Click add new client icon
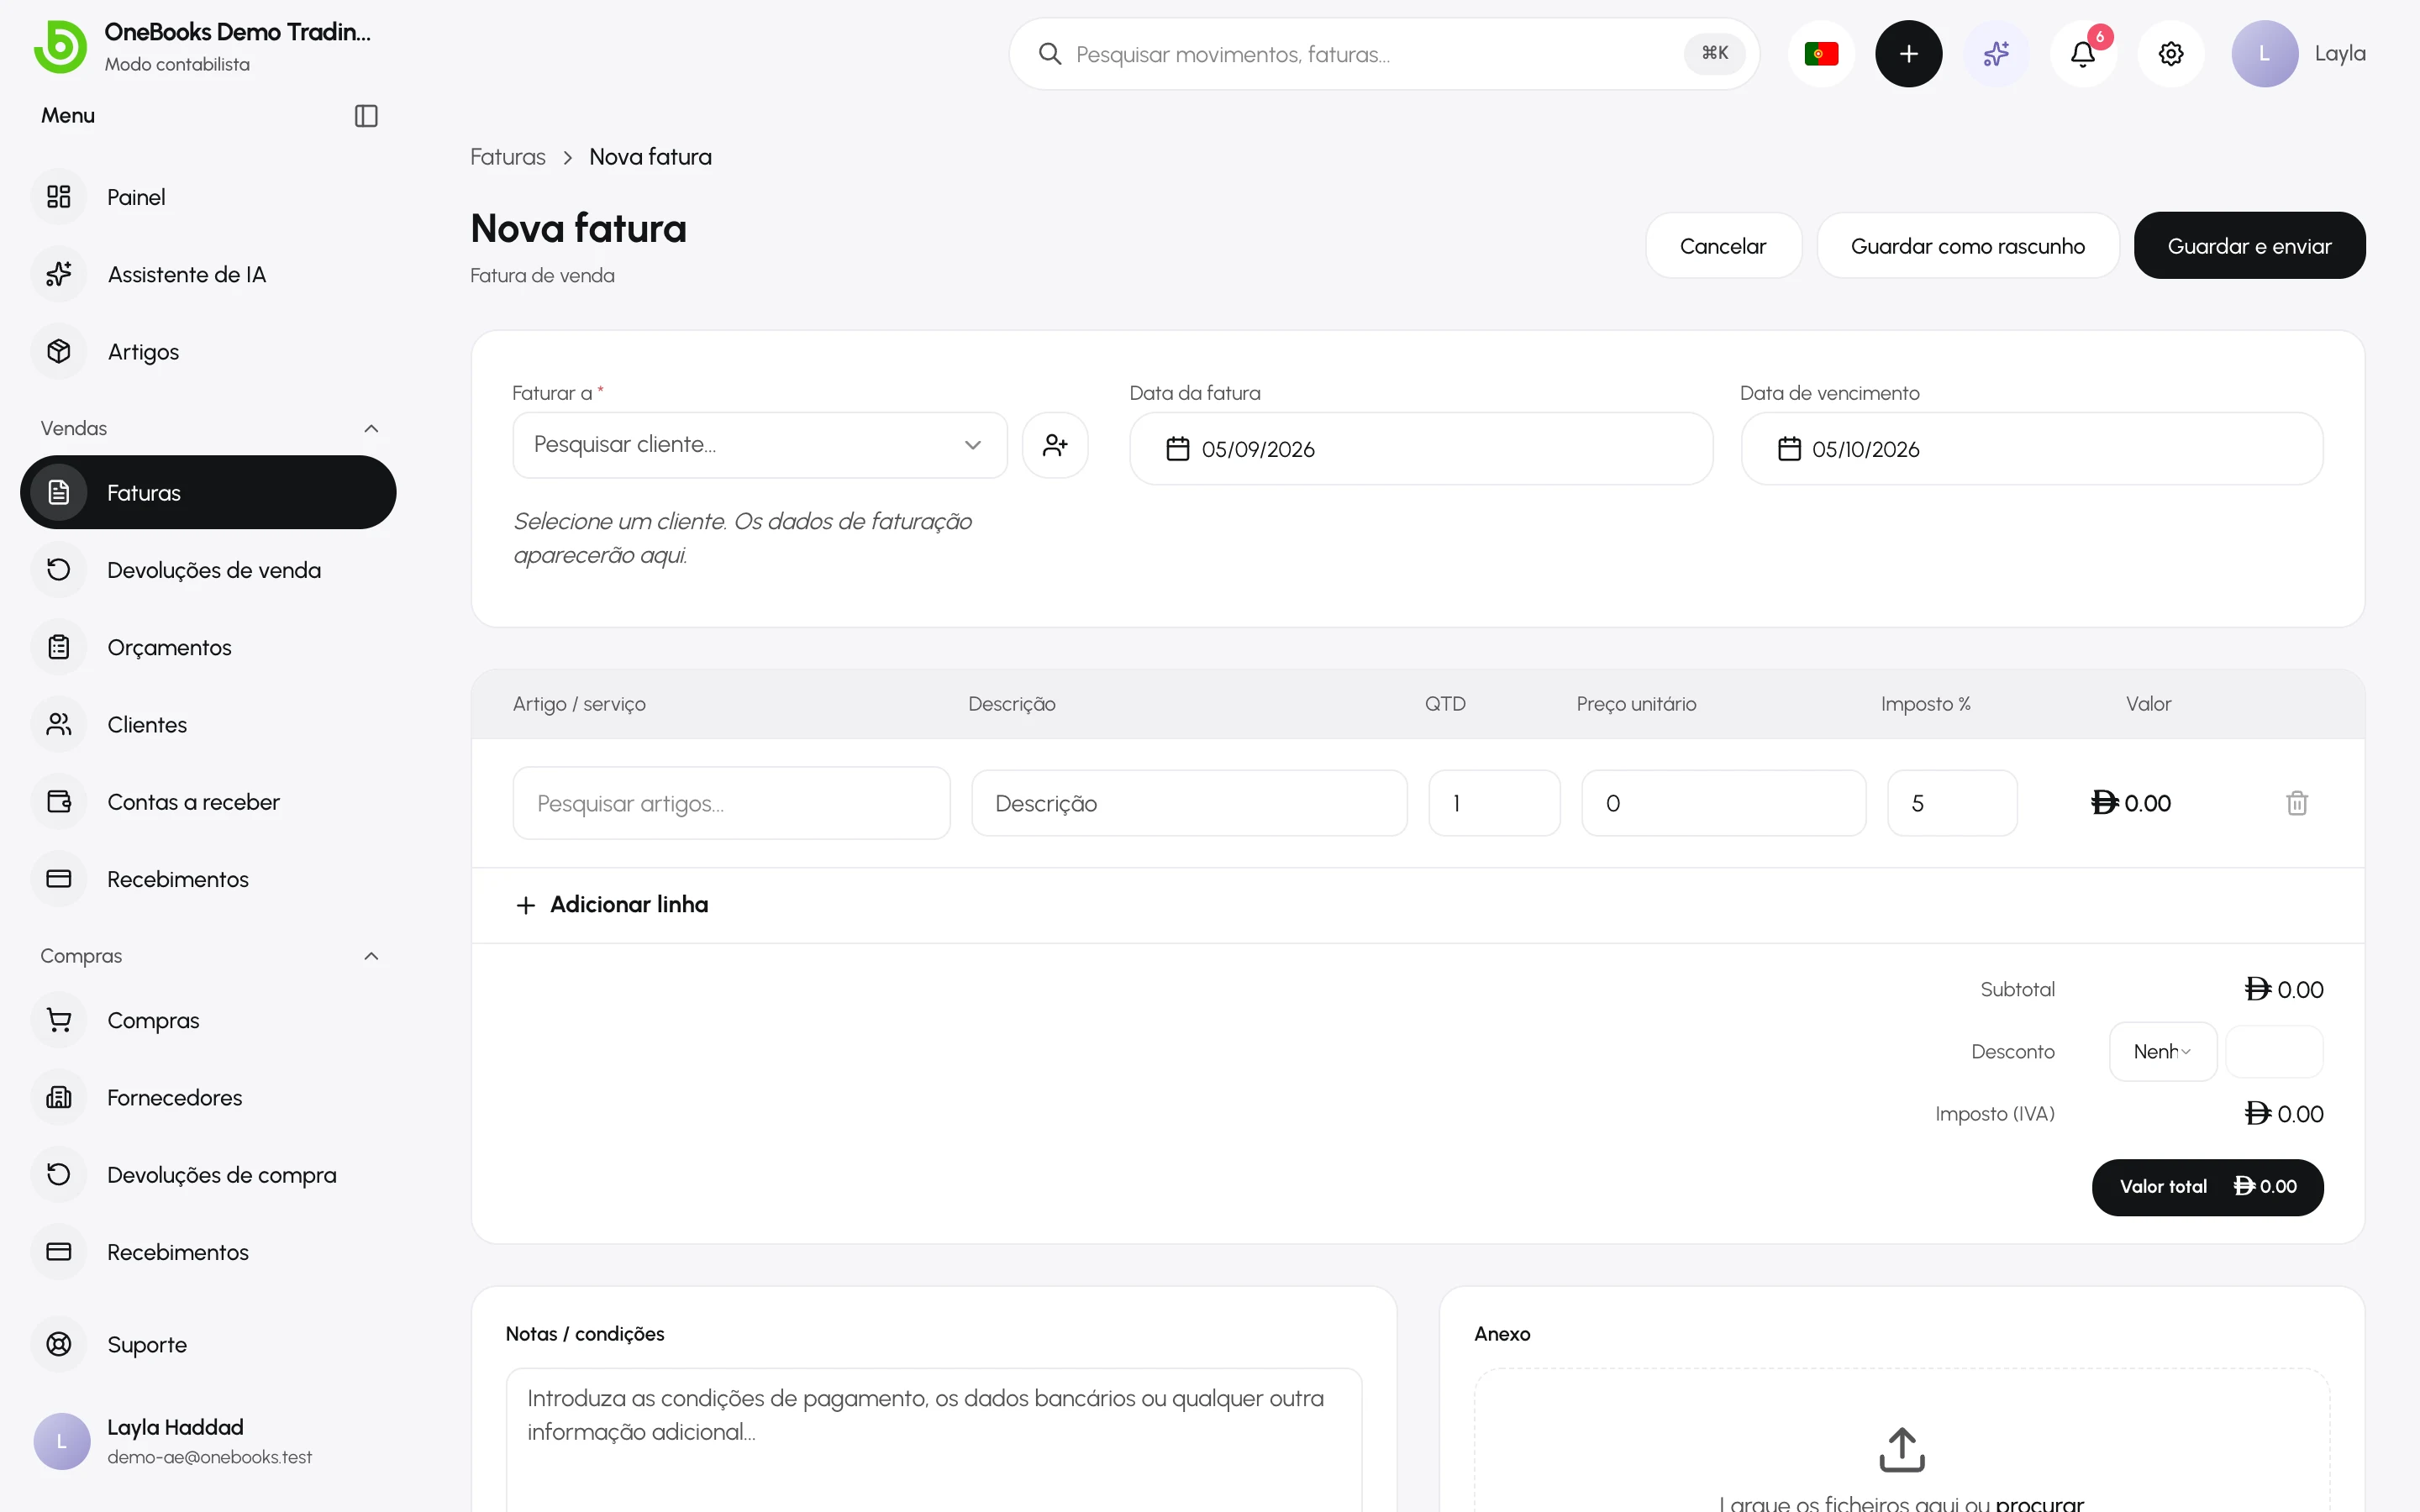 tap(1055, 445)
